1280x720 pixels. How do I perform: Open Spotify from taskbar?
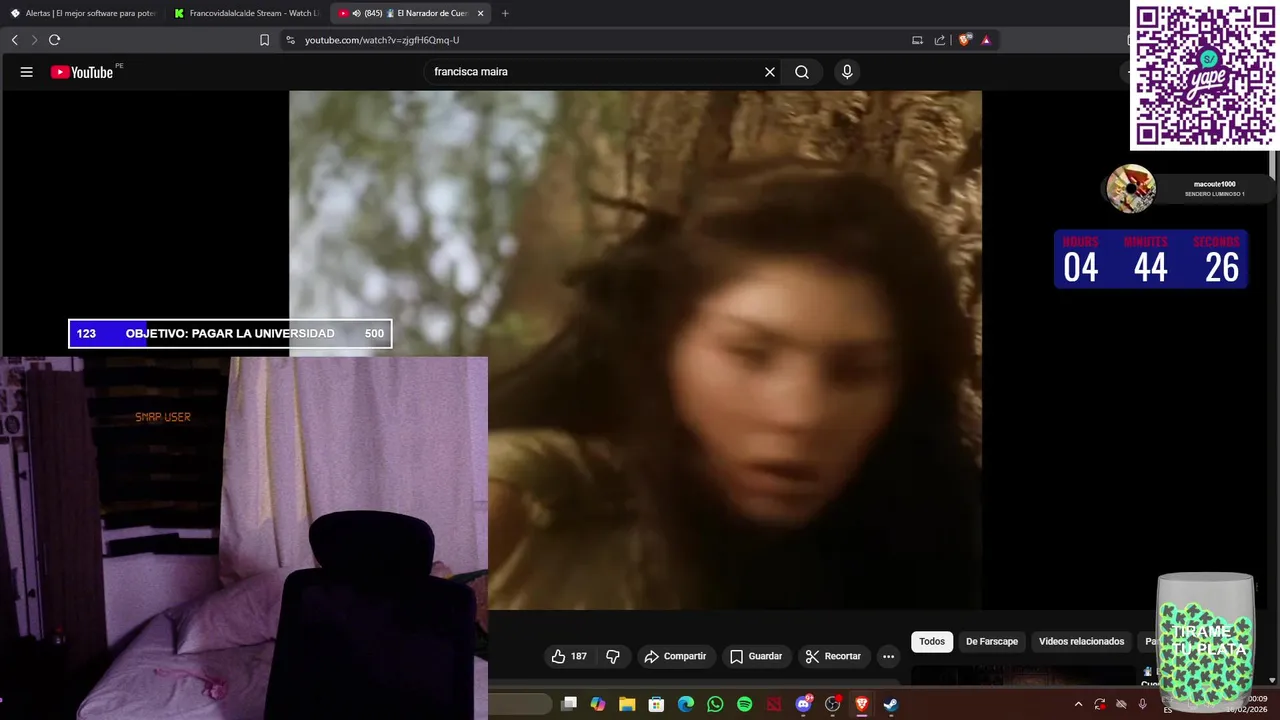[744, 704]
